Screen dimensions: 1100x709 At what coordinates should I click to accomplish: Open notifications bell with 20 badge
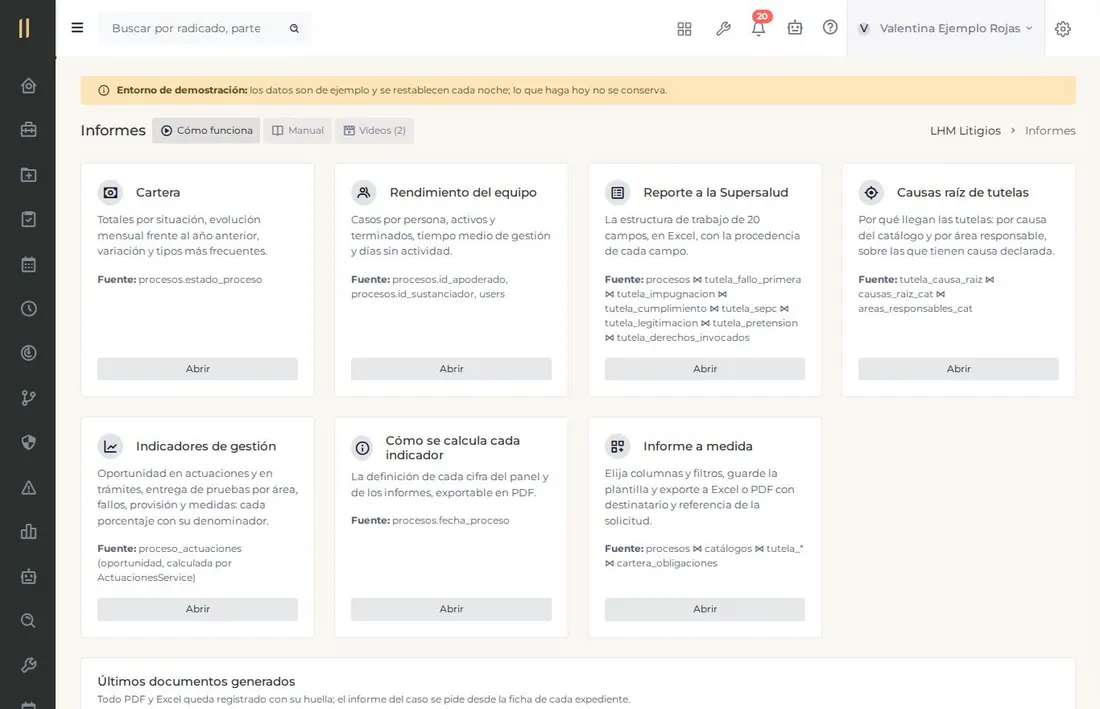[x=758, y=28]
